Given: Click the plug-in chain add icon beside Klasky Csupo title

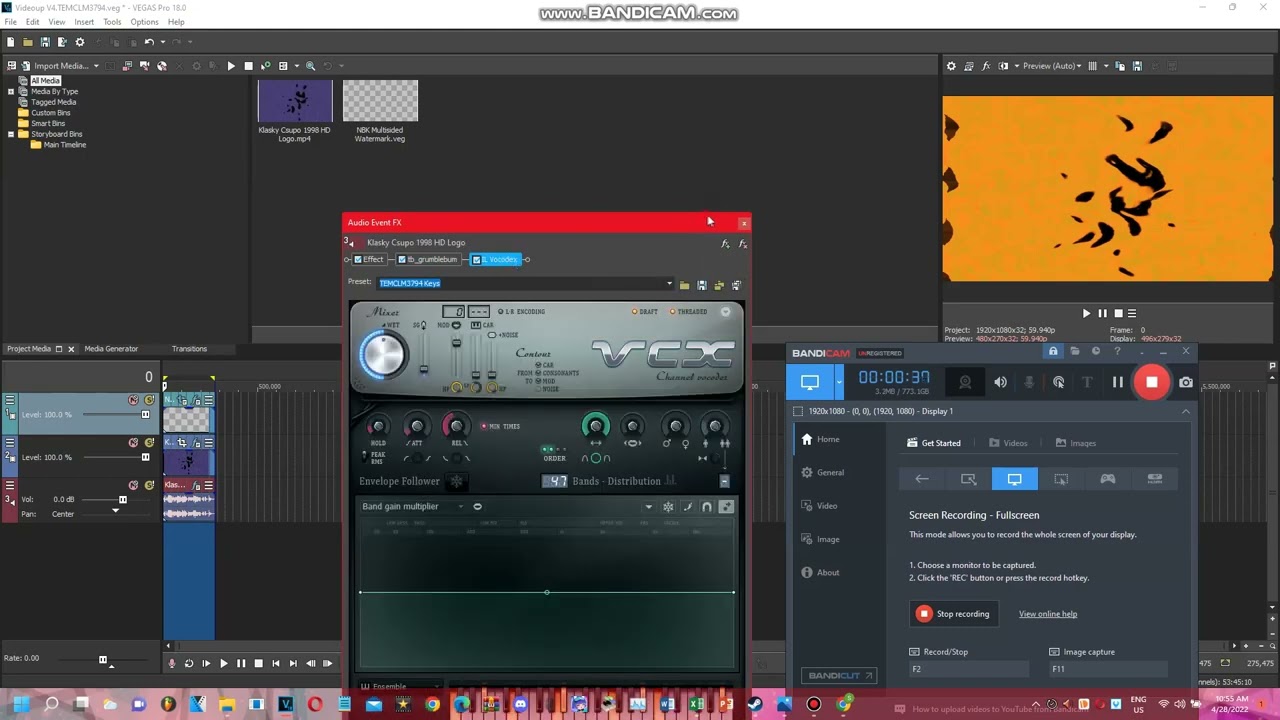Looking at the screenshot, I should [x=725, y=243].
